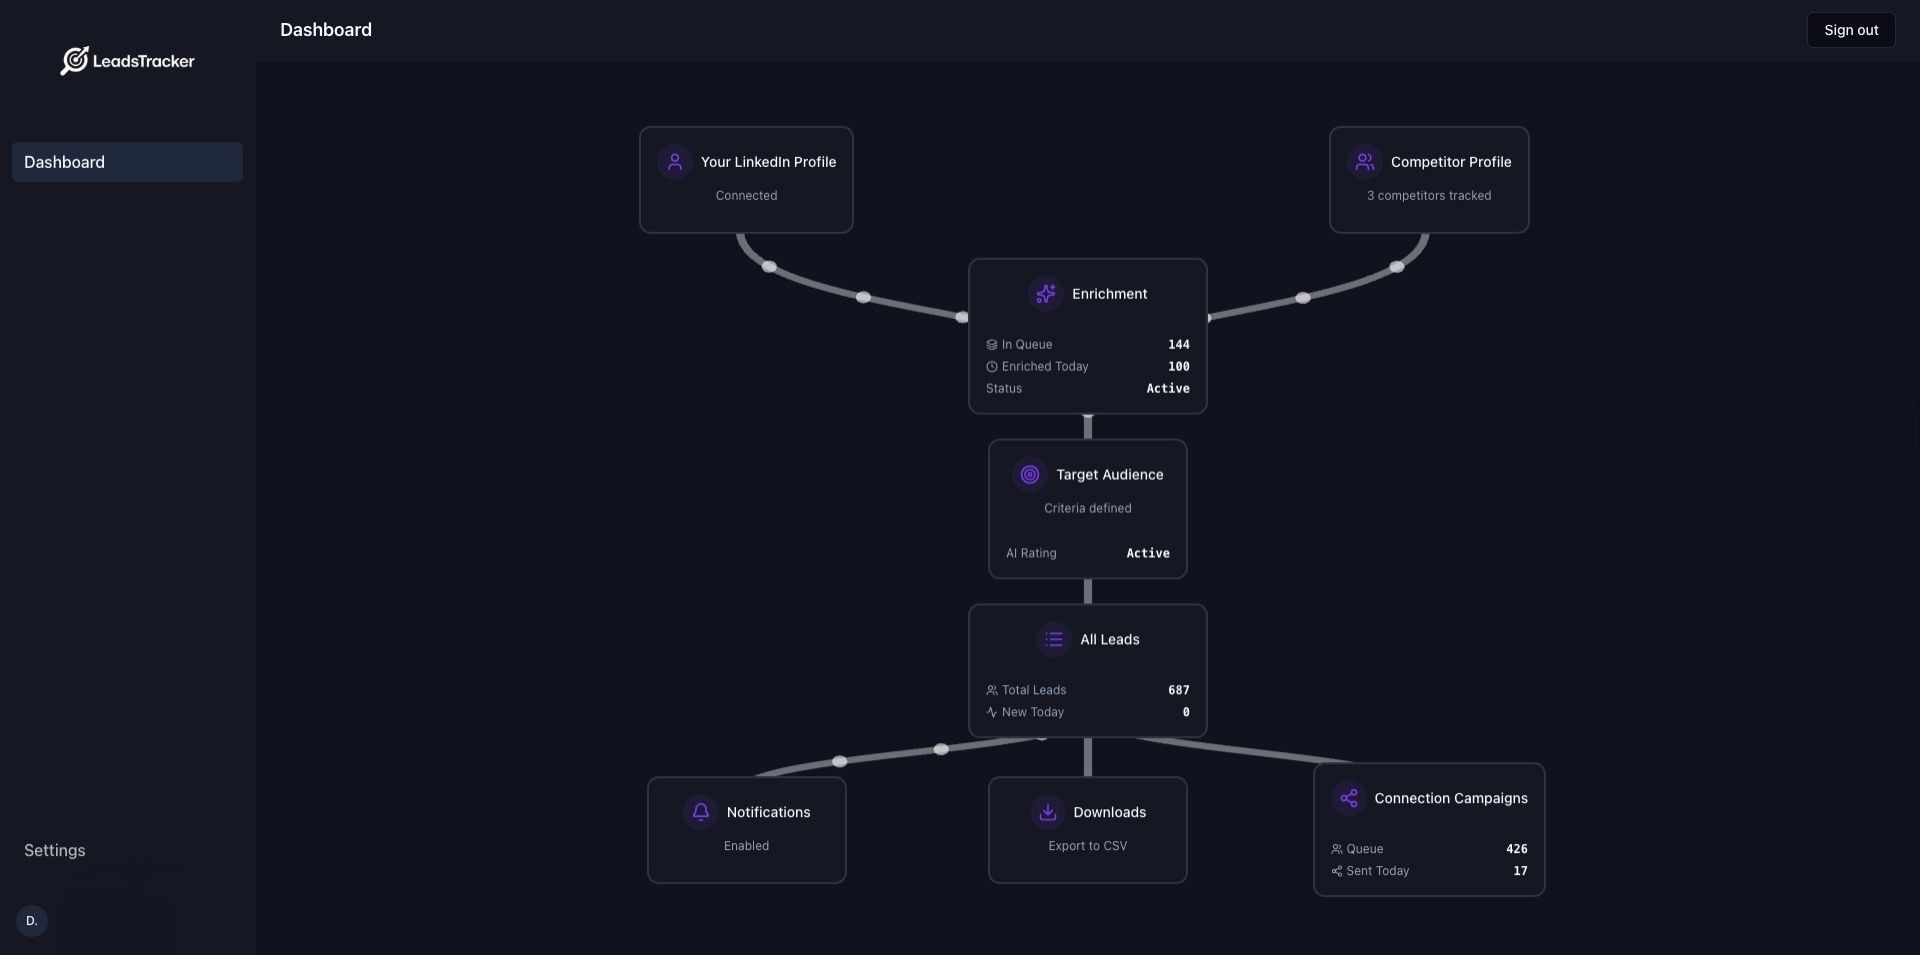Screen dimensions: 1920x955
Task: Open Settings from the sidebar
Action: click(54, 850)
